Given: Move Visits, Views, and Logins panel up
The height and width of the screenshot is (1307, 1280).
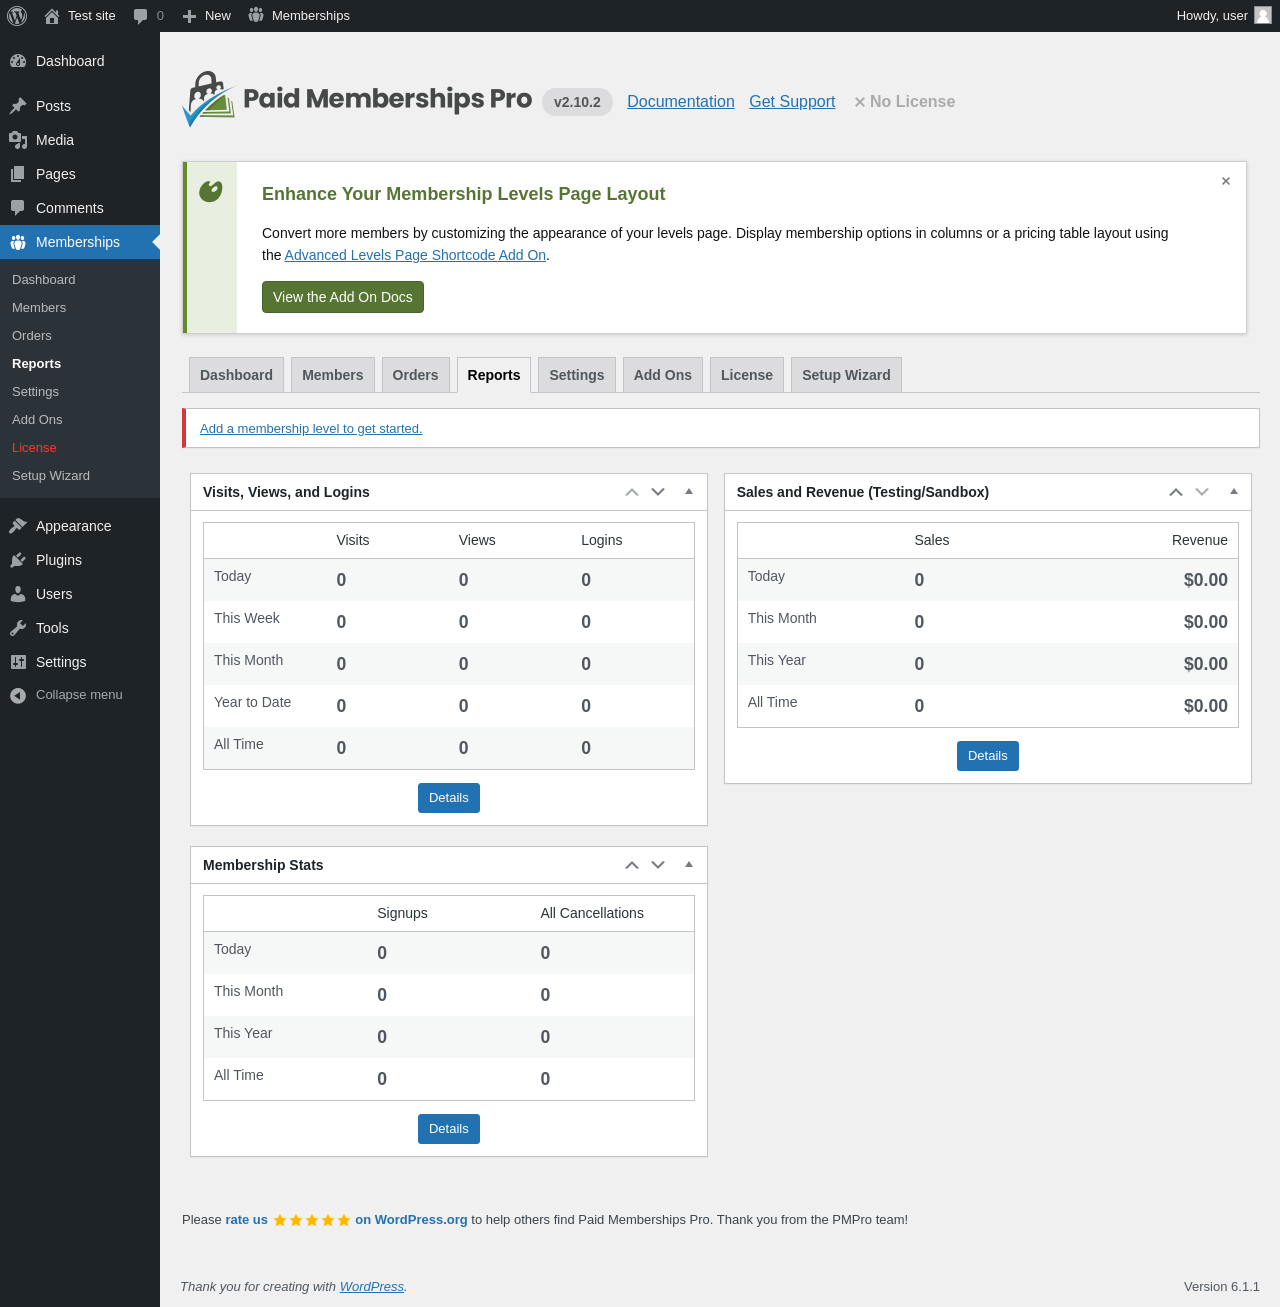Looking at the screenshot, I should click(632, 492).
